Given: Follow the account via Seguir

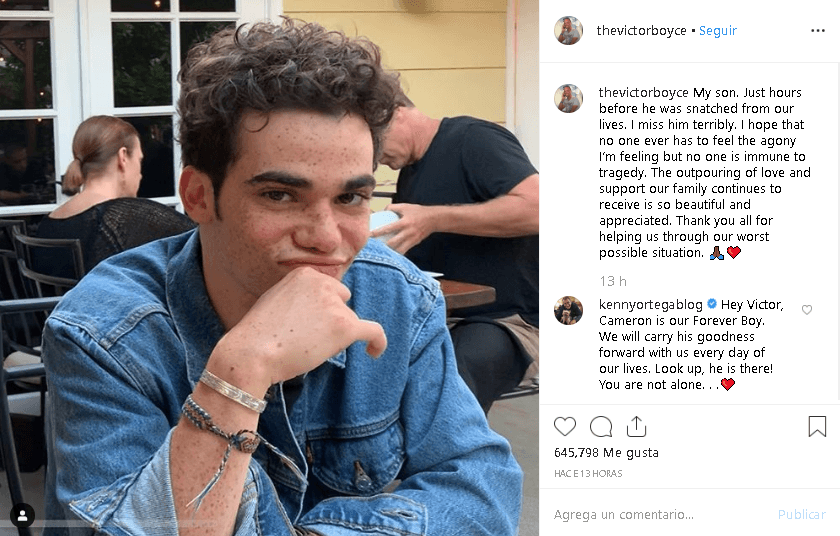Looking at the screenshot, I should [718, 31].
